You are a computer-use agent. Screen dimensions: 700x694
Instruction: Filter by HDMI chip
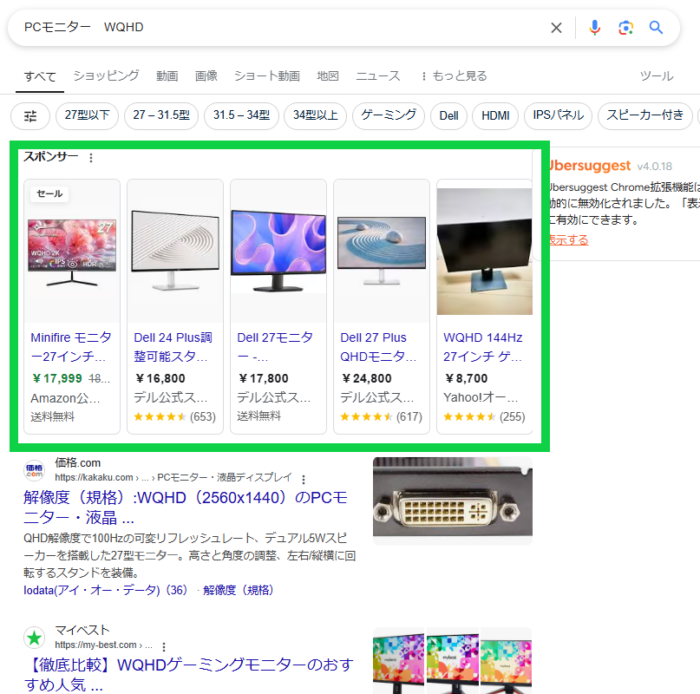click(495, 116)
